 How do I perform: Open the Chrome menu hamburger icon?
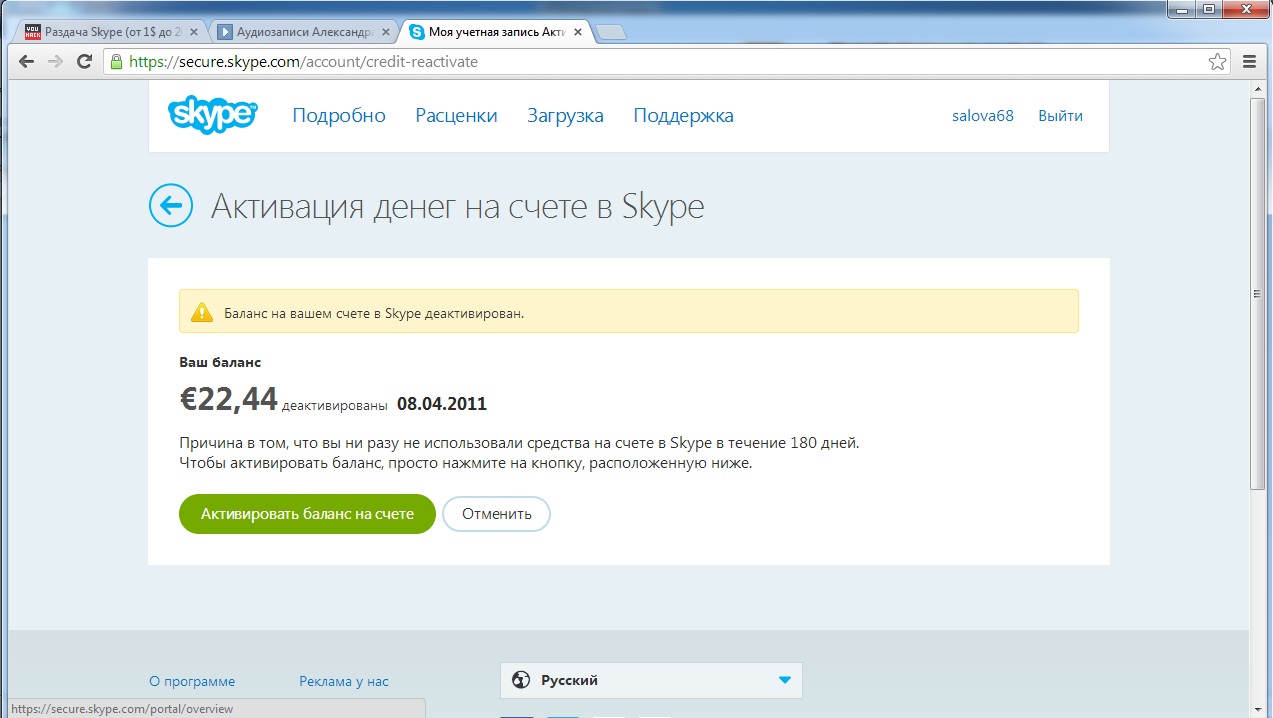pyautogui.click(x=1249, y=62)
